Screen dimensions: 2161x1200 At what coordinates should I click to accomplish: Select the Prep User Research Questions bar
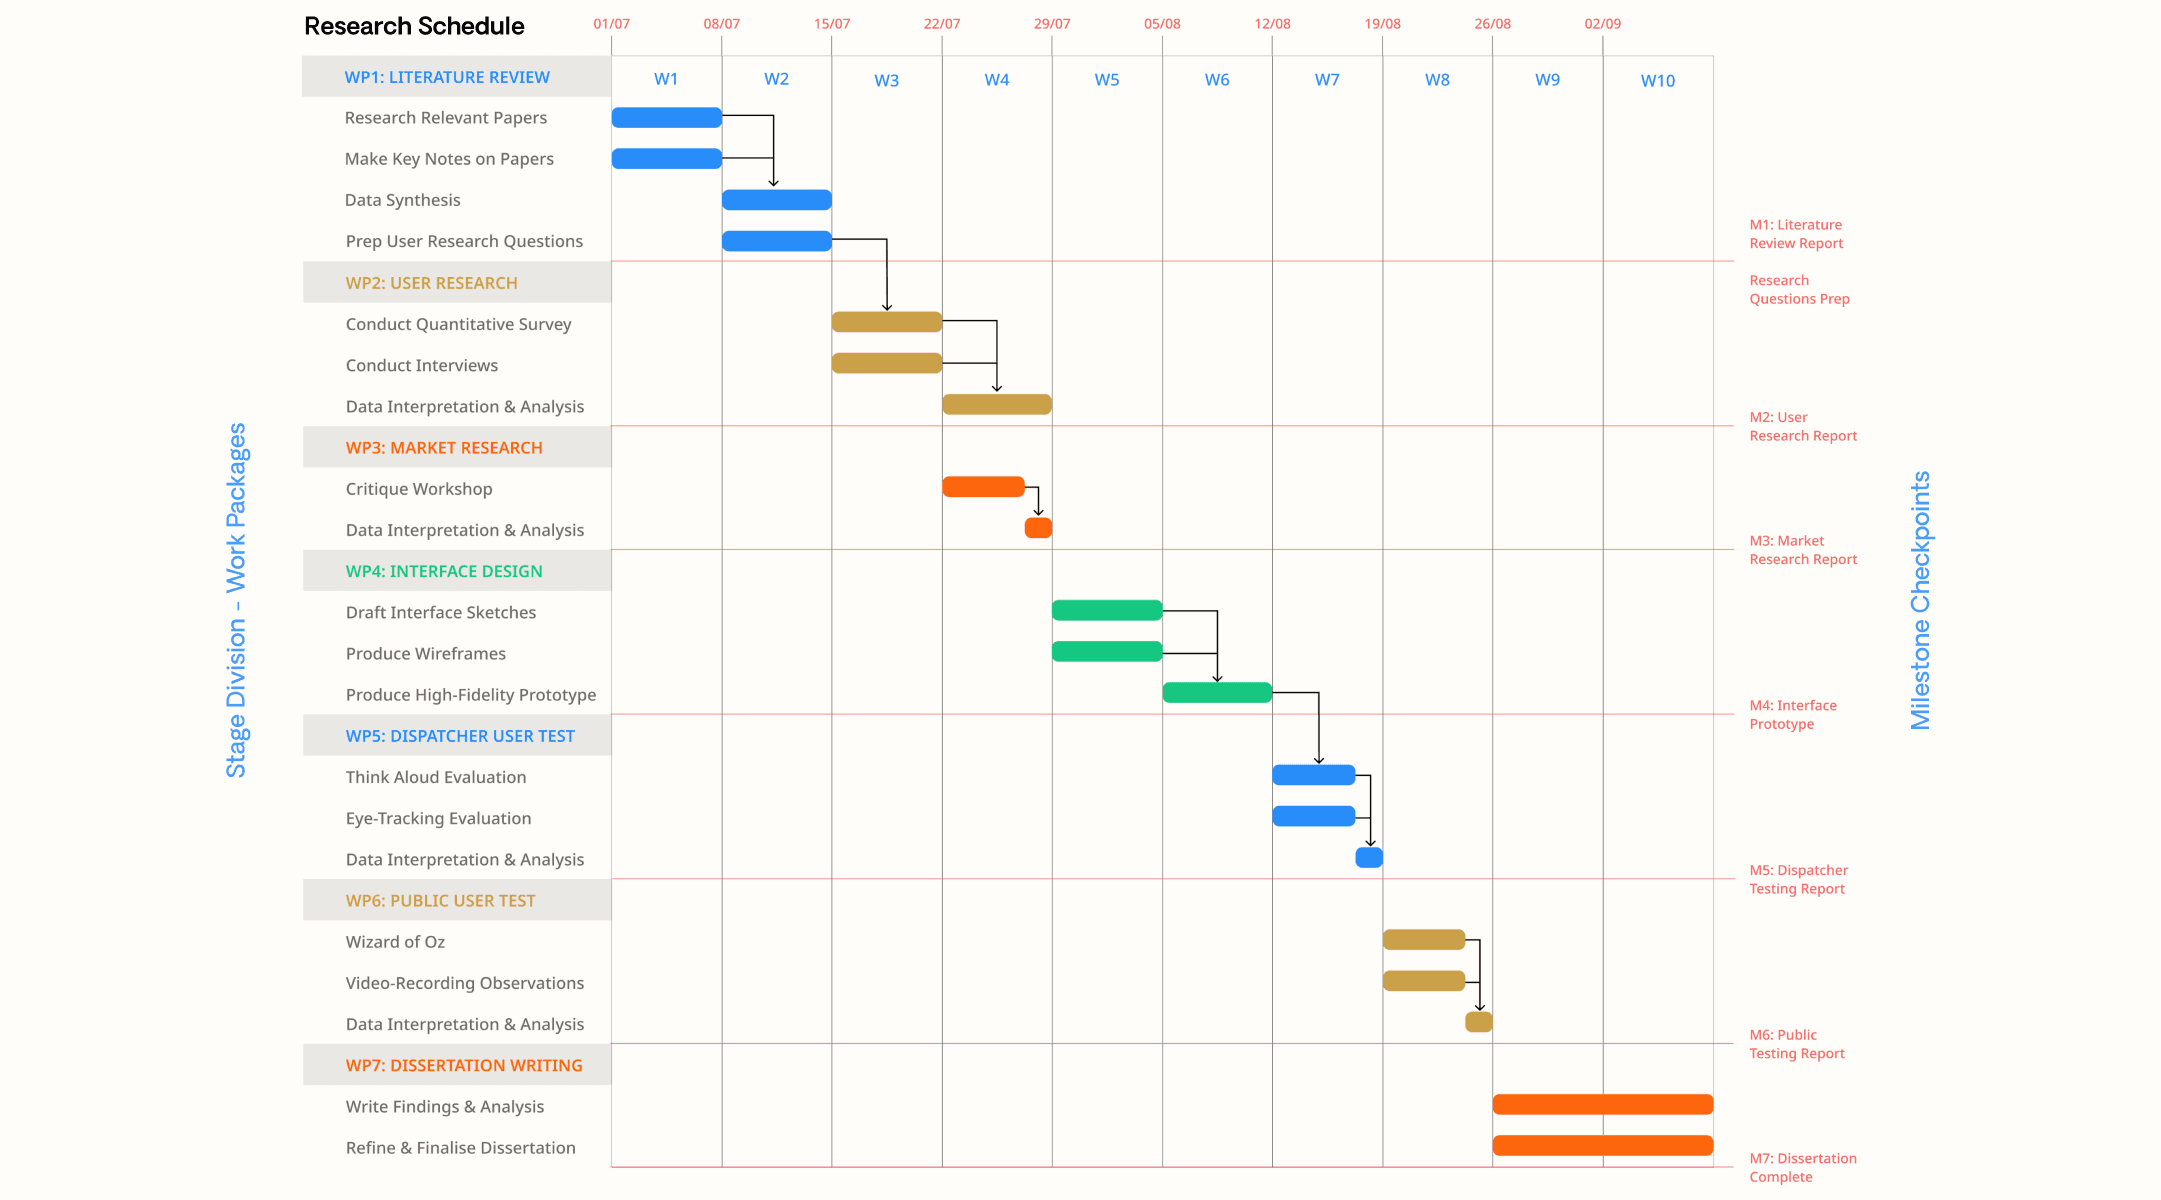click(777, 241)
